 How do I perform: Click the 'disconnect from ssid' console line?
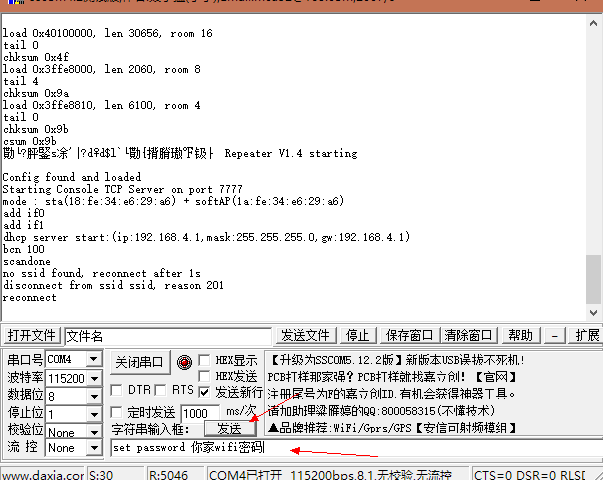[113, 285]
